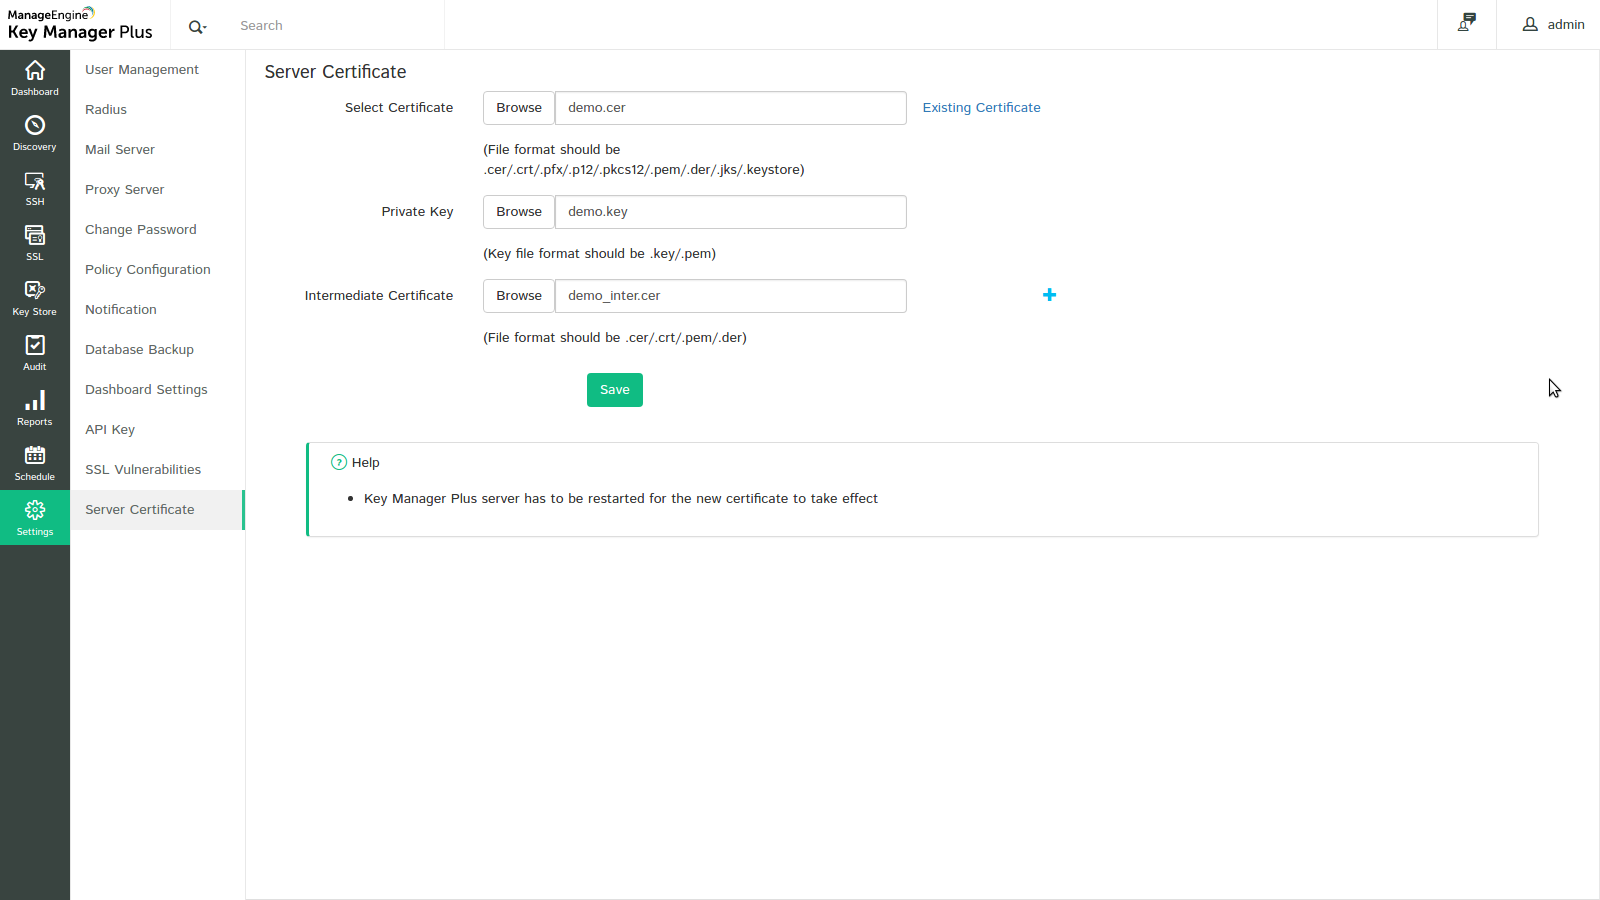Click the search magnifier dropdown icon
Viewport: 1600px width, 900px height.
point(198,27)
